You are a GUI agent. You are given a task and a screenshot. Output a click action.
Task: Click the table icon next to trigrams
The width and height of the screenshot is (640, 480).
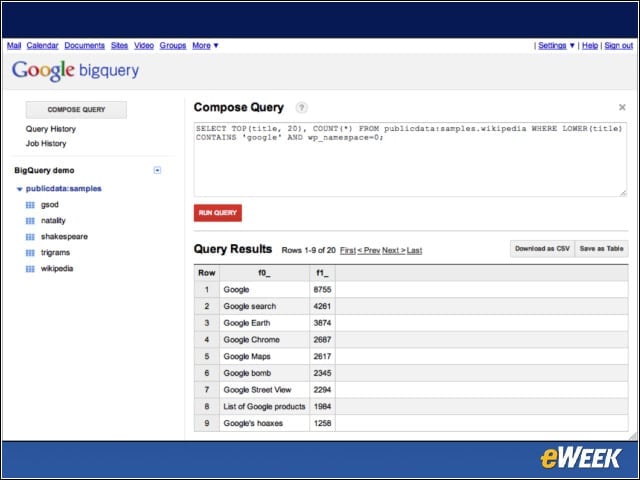pyautogui.click(x=30, y=253)
